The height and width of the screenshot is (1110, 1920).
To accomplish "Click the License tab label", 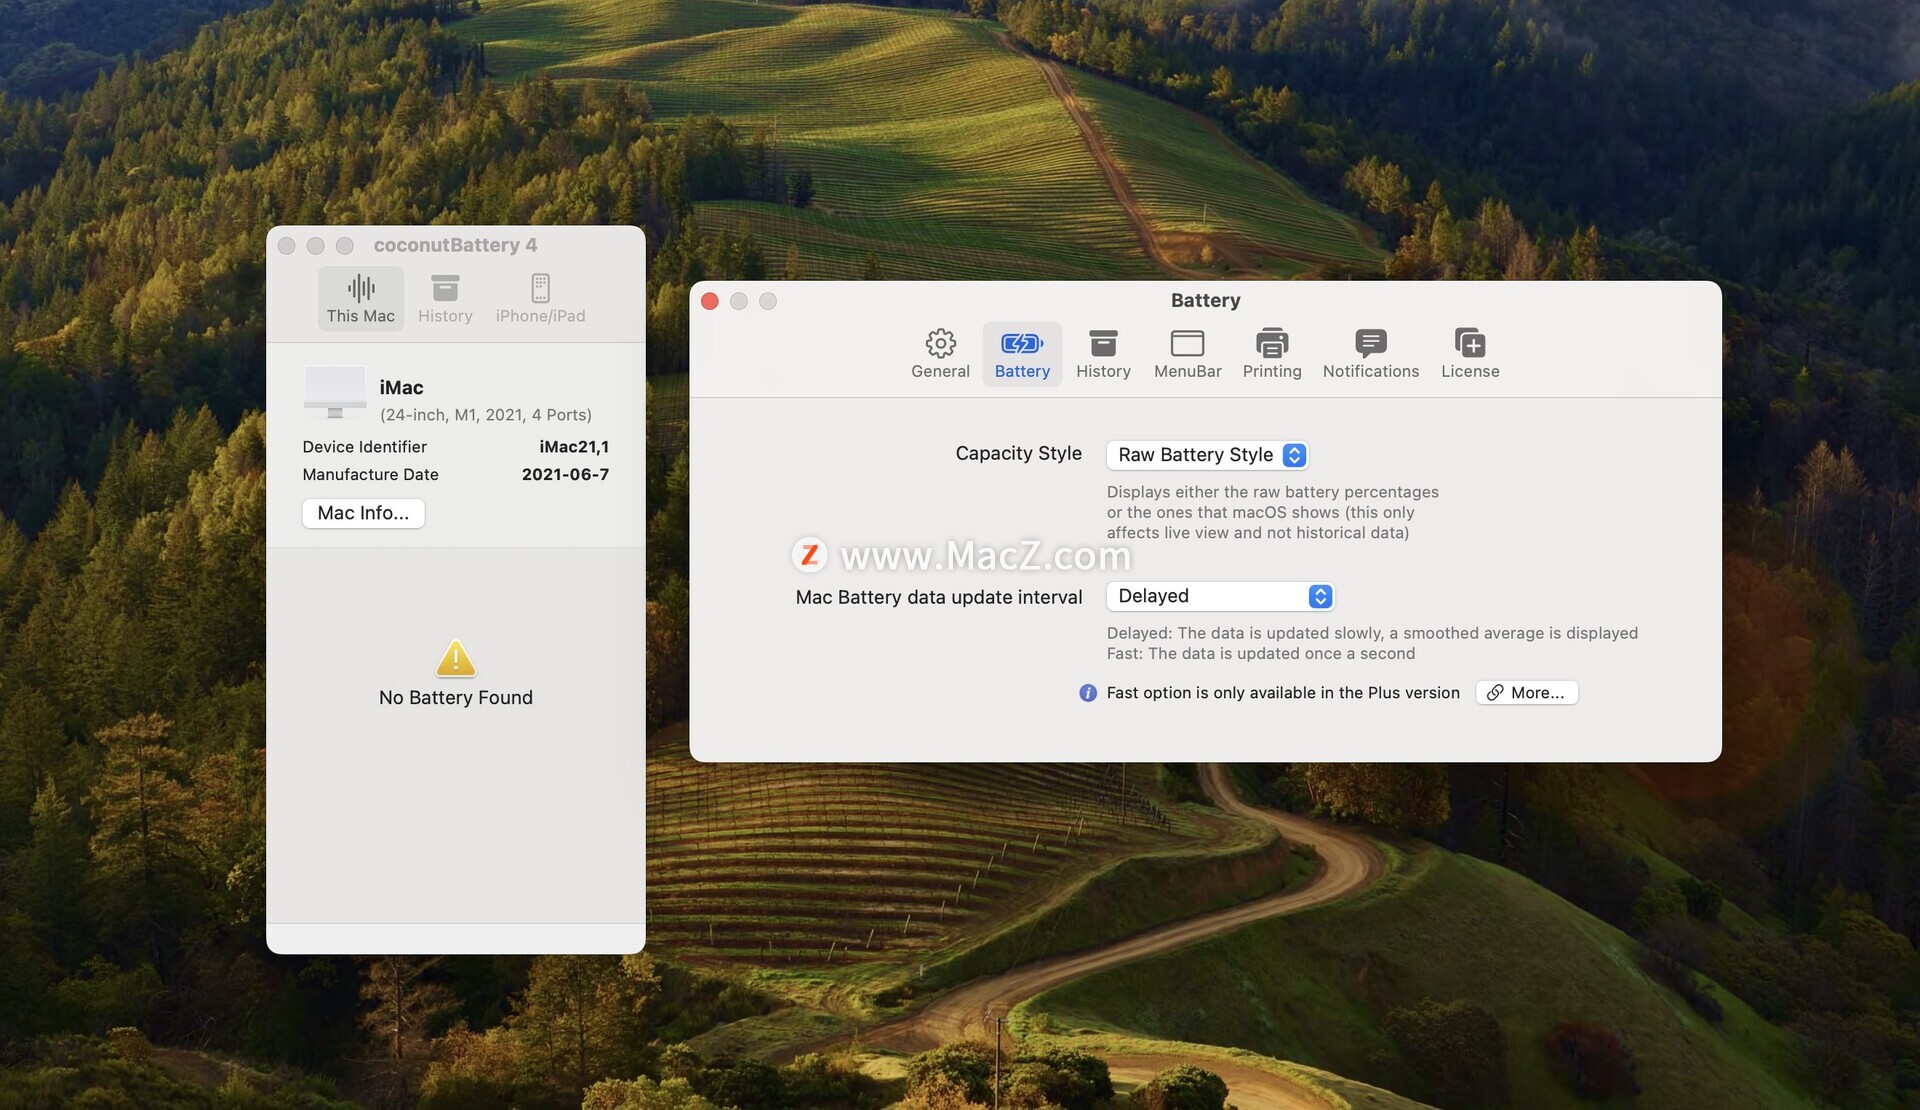I will point(1470,371).
